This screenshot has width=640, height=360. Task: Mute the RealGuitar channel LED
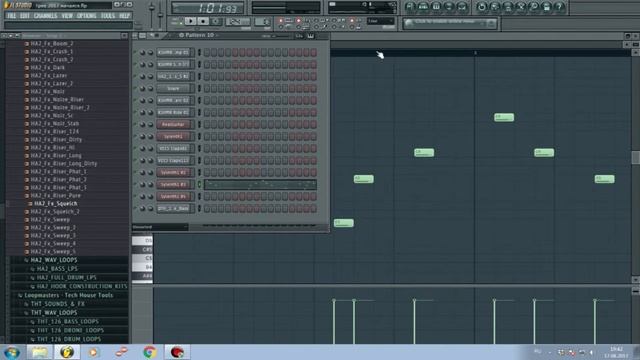(135, 124)
